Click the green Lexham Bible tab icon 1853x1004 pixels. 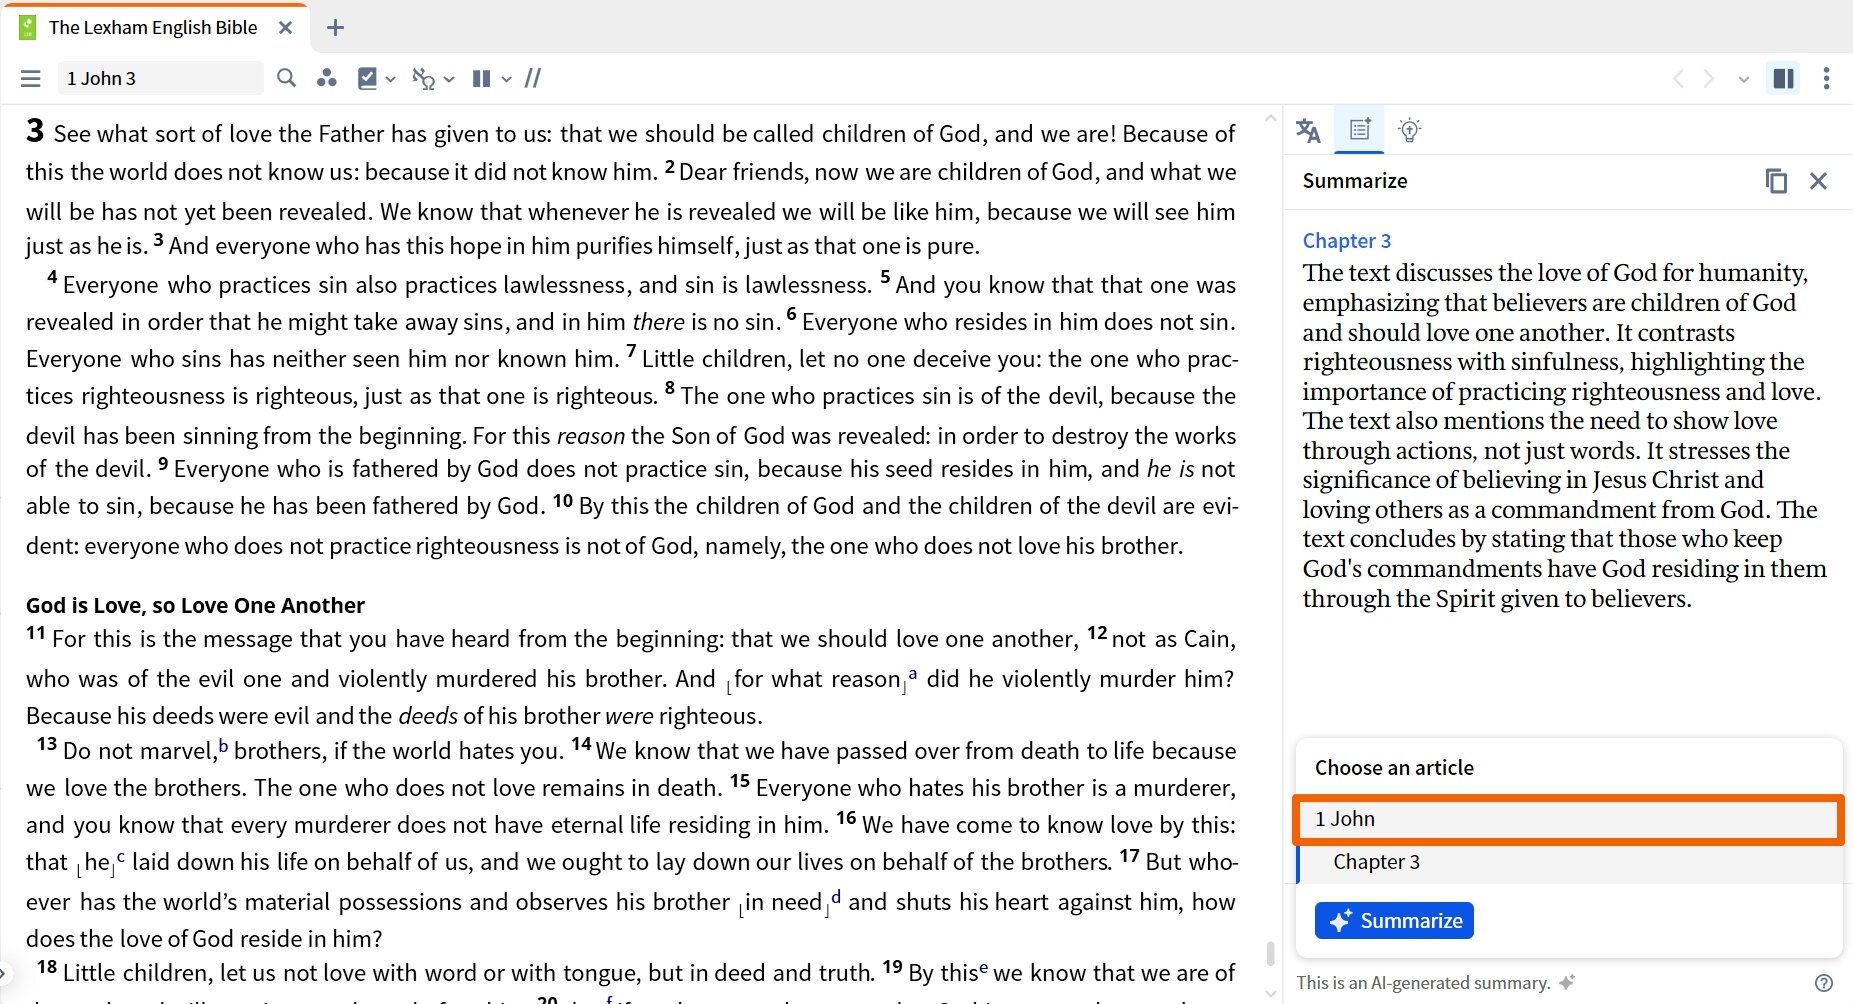click(28, 27)
